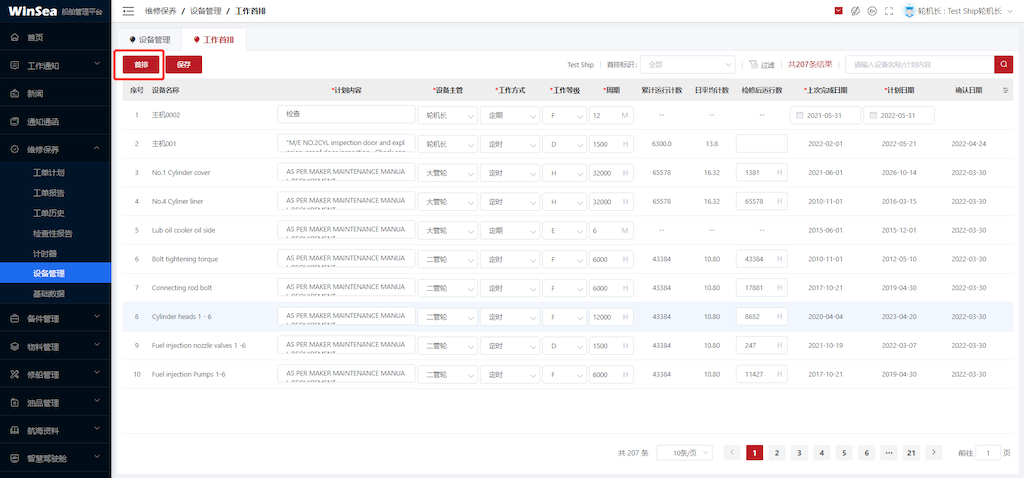Open 设备主管 dropdown for Lub oil cooler row

click(x=447, y=231)
